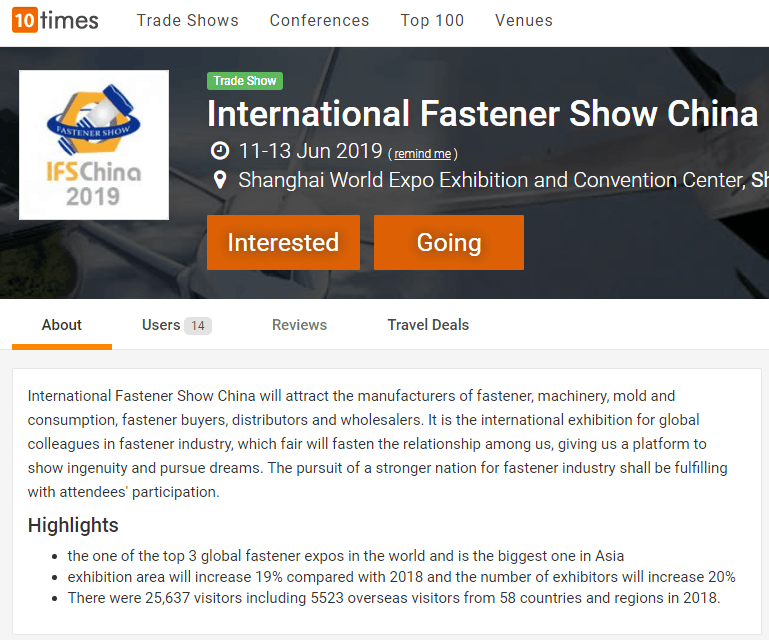Open the Travel Deals tab
Screen dimensions: 769x640
(x=428, y=325)
